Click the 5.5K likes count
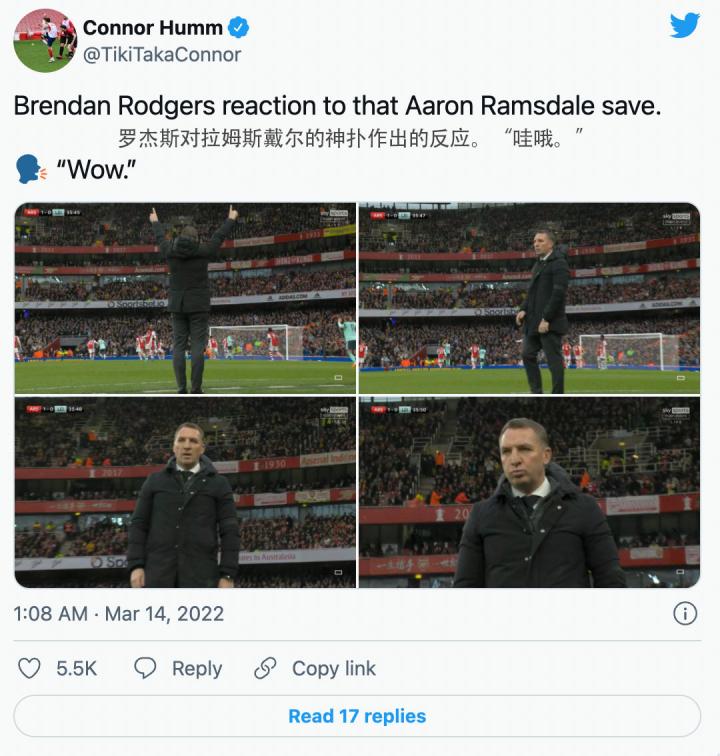Image resolution: width=720 pixels, height=756 pixels. pos(77,669)
